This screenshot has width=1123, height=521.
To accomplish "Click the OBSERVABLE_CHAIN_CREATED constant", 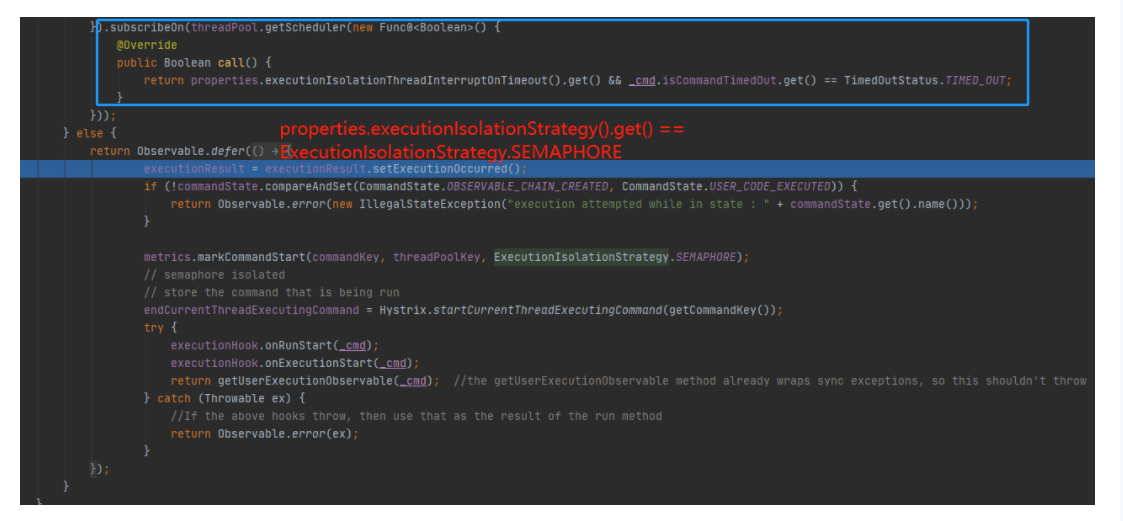I will [x=529, y=186].
